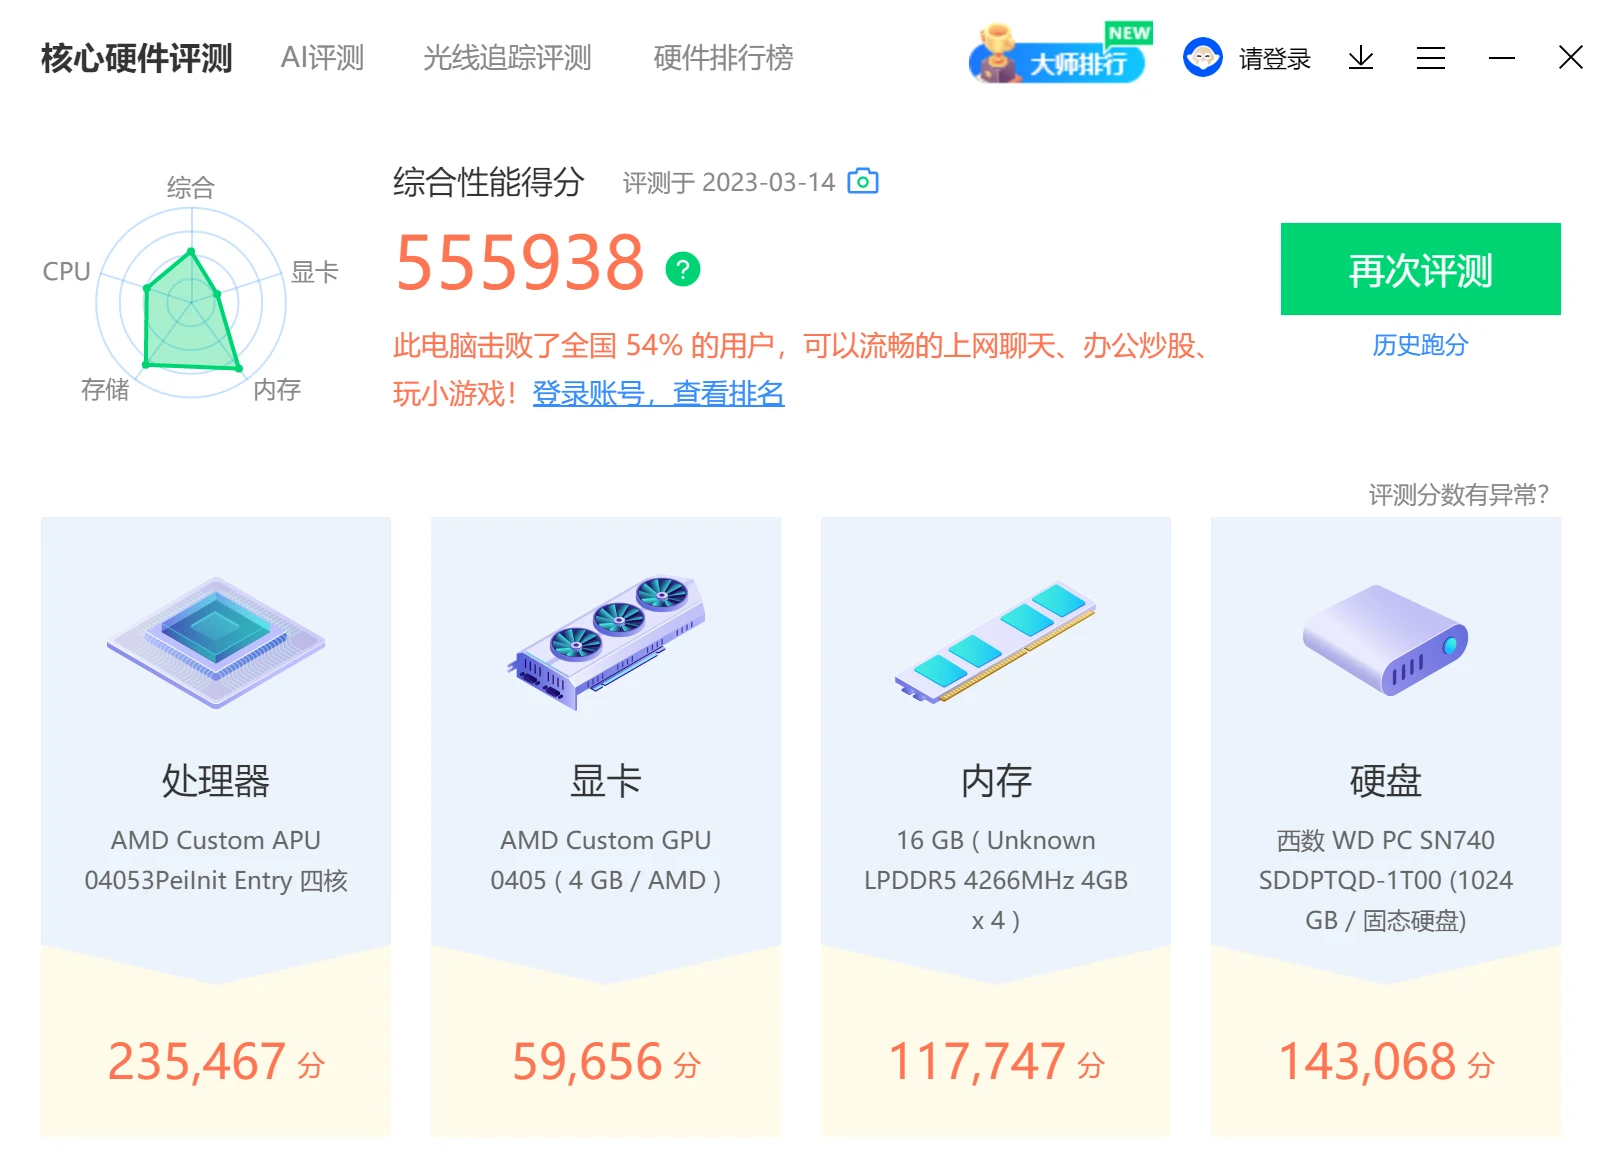Image resolution: width=1603 pixels, height=1152 pixels.
Task: Click the download arrow icon in the title bar
Action: (x=1360, y=58)
